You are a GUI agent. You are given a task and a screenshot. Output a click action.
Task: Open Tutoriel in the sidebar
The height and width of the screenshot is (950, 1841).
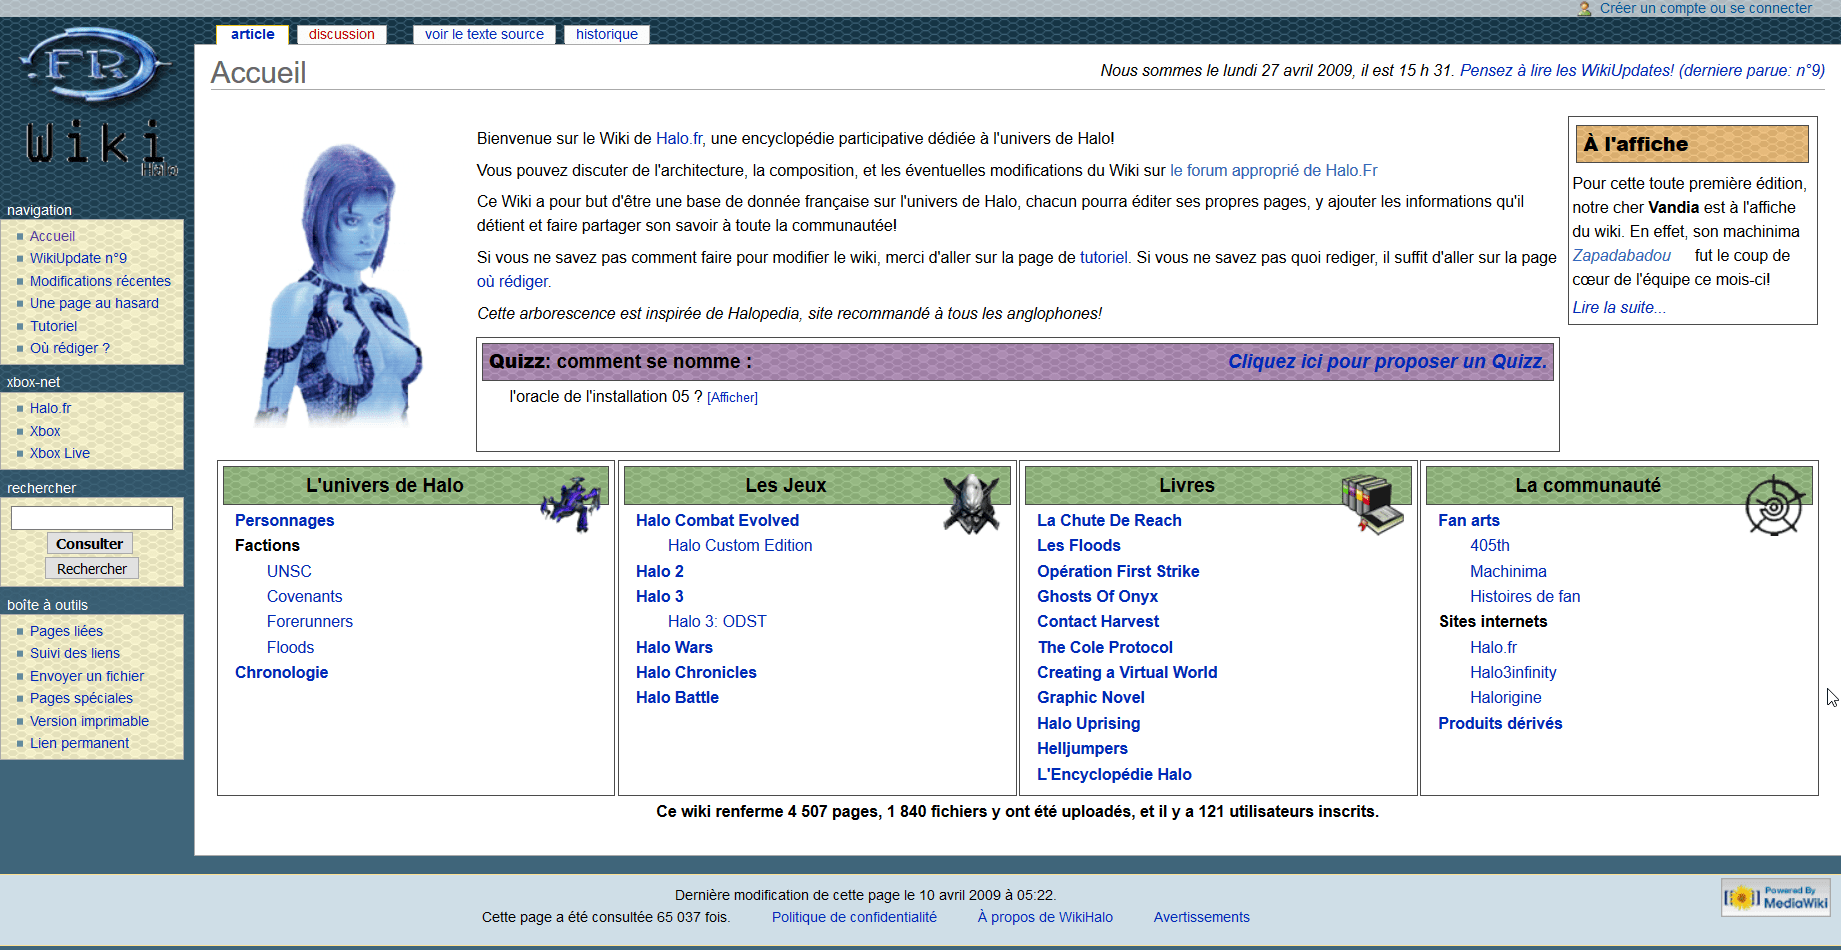pyautogui.click(x=54, y=326)
